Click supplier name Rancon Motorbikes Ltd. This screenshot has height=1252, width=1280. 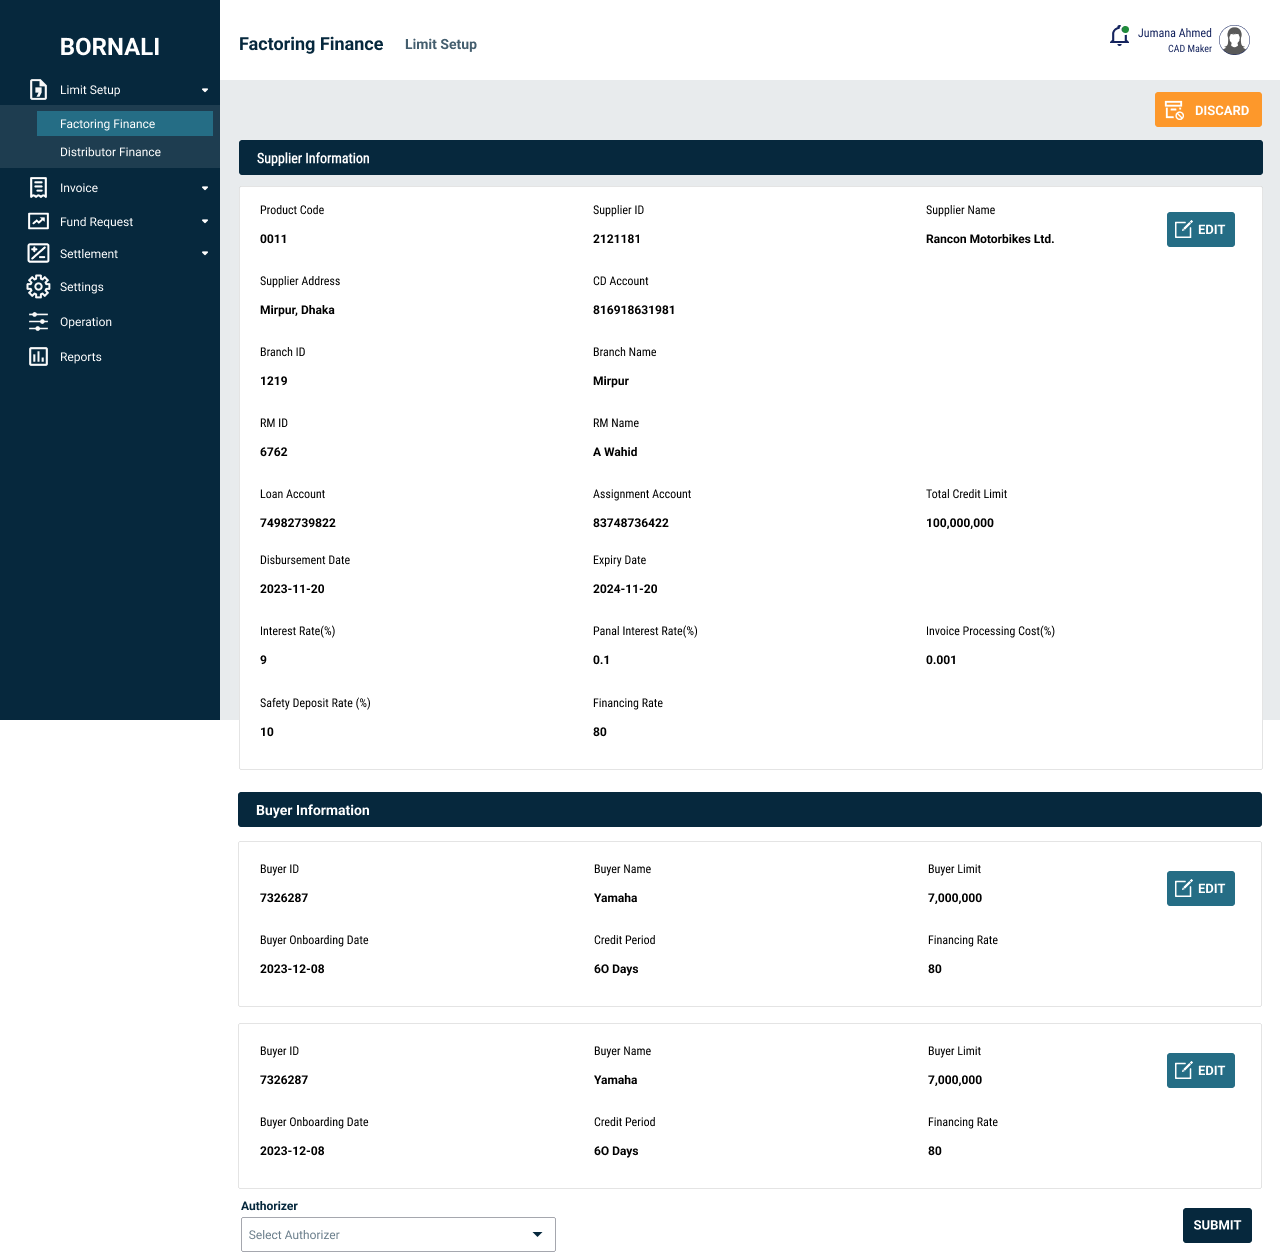pyautogui.click(x=990, y=239)
